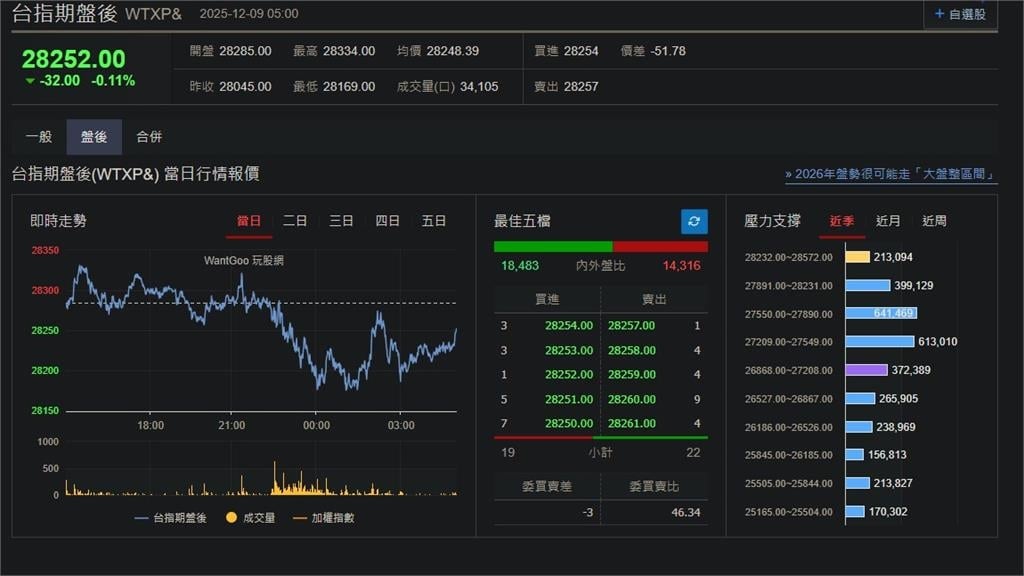This screenshot has width=1024, height=576.
Task: Click the blue refresh icon in 最佳五檔
Action: pos(694,221)
